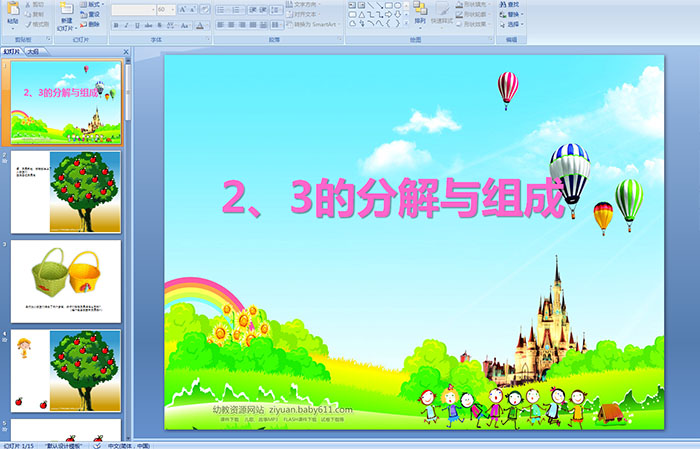700x449 pixels.
Task: Select the straight Line shape
Action: pyautogui.click(x=370, y=5)
